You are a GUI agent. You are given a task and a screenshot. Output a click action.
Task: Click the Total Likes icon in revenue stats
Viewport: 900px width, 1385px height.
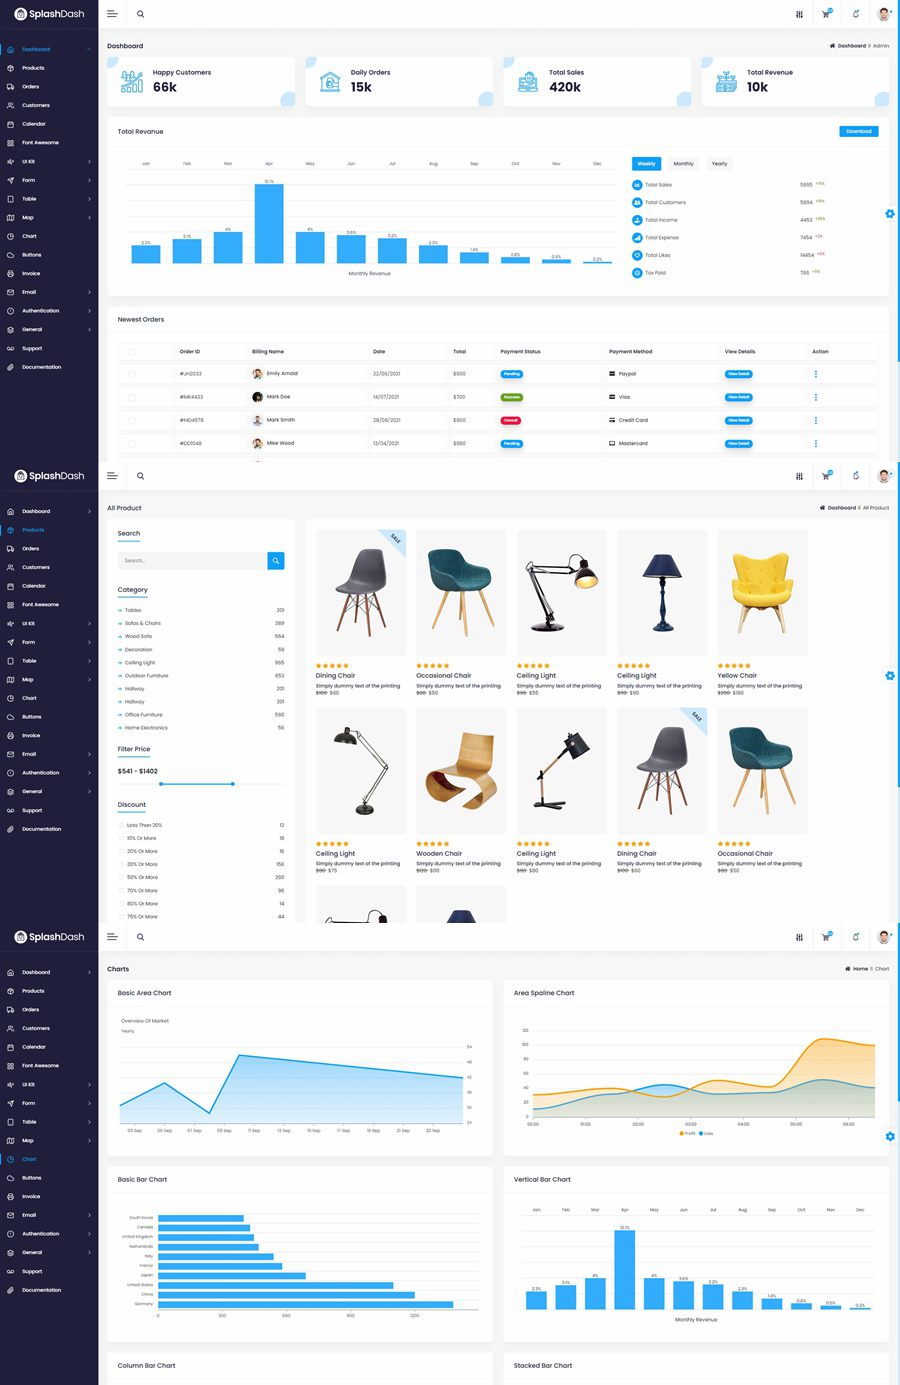coord(637,255)
